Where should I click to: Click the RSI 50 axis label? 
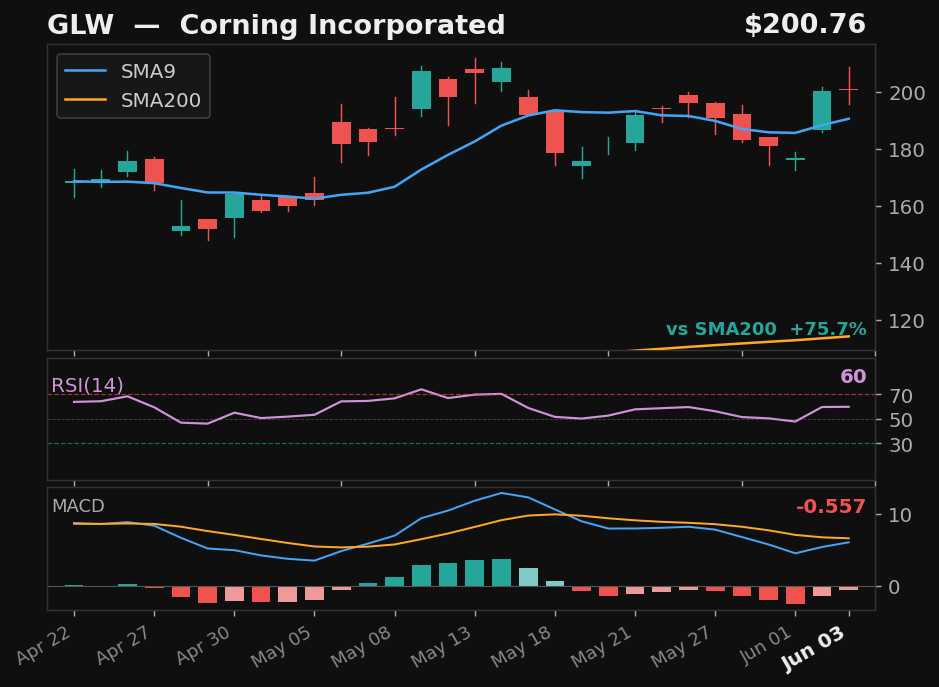(x=901, y=420)
